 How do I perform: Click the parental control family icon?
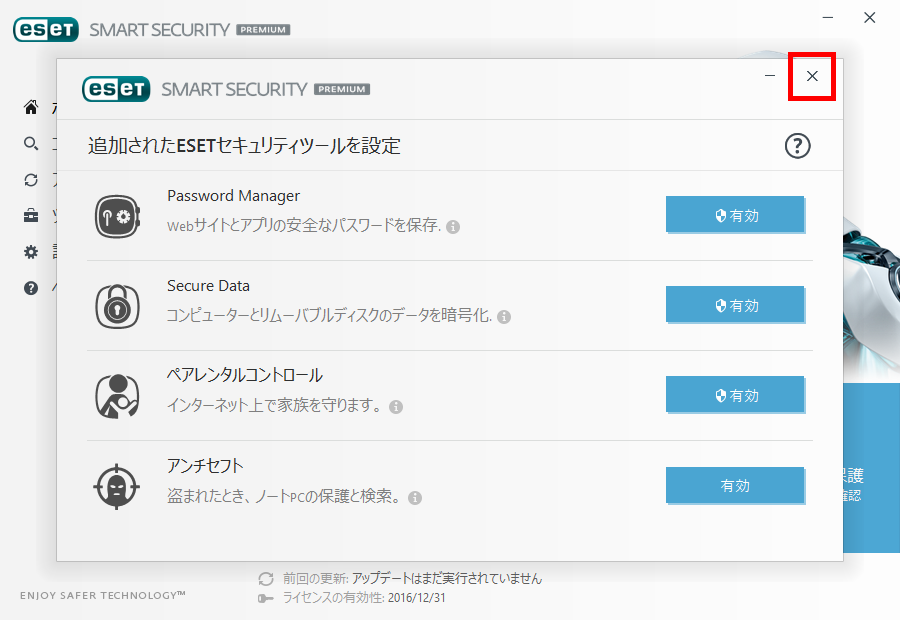pos(117,396)
